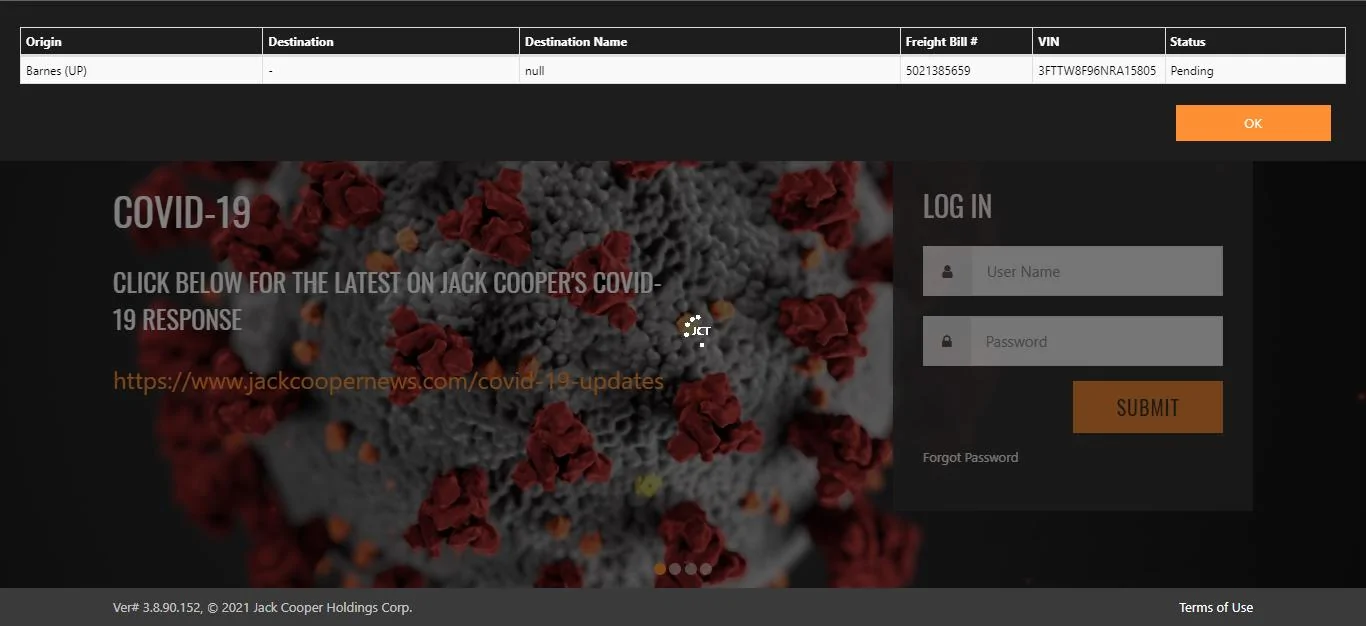
Task: Select the Barnes (UP) origin cell
Action: click(x=141, y=71)
